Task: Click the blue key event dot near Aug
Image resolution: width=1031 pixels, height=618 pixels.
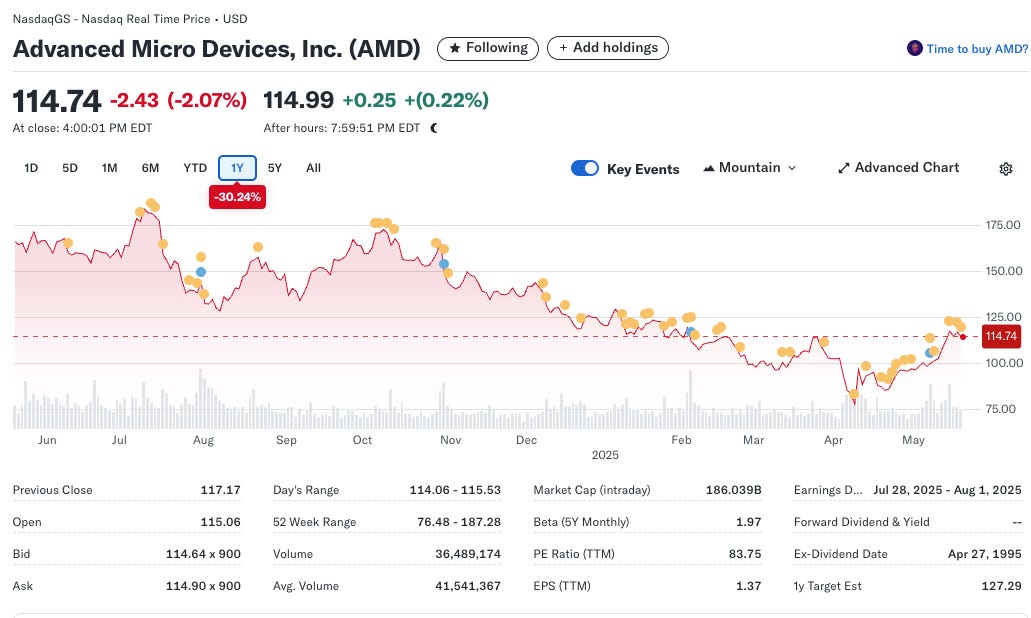Action: click(201, 272)
